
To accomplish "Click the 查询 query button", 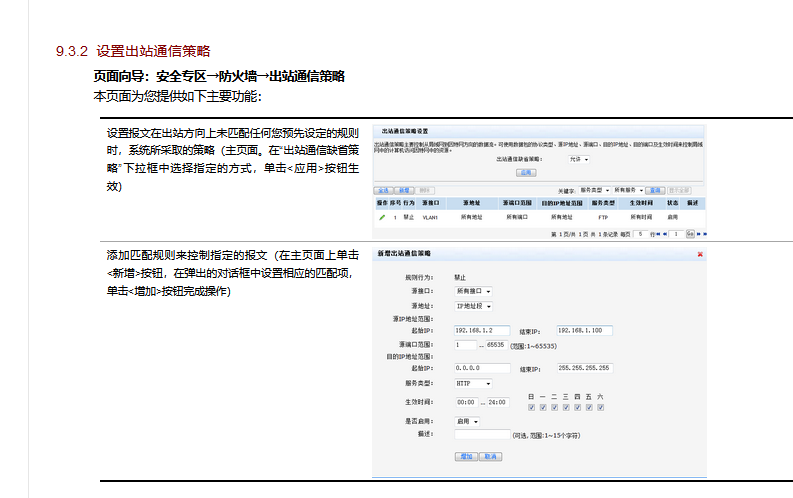I will (x=655, y=191).
